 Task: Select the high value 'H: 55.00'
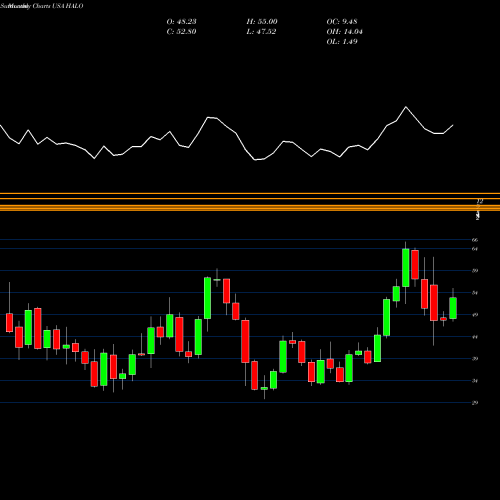coord(262,22)
